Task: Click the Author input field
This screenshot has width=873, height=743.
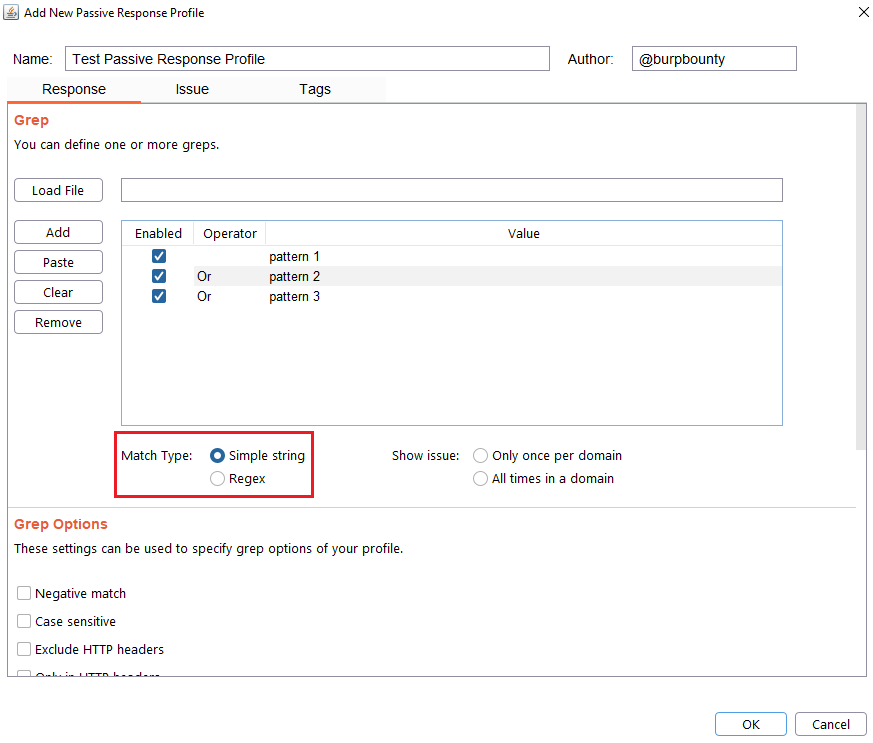Action: 714,59
